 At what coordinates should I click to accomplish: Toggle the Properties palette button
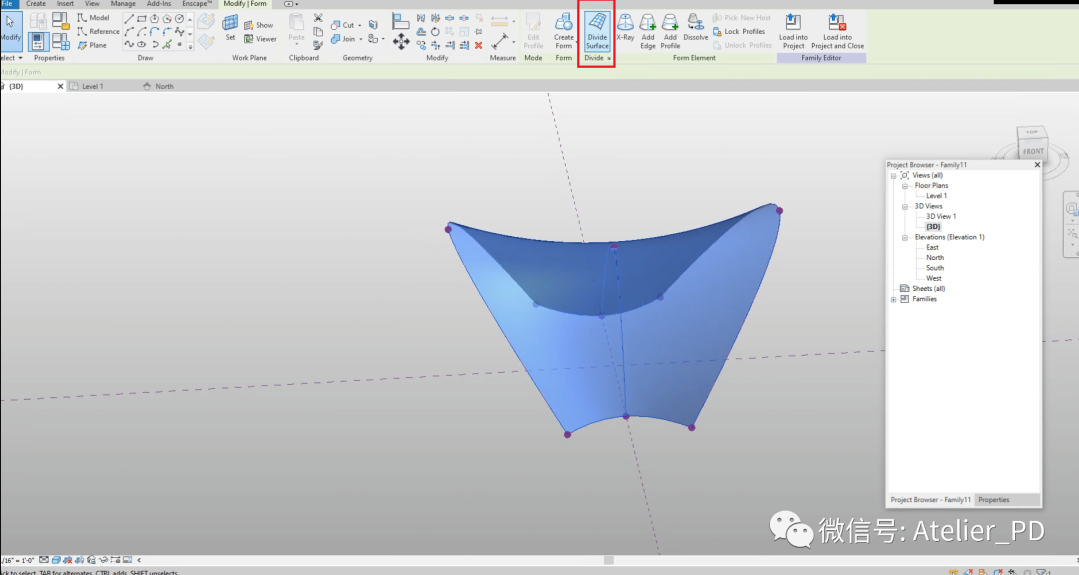coord(38,42)
